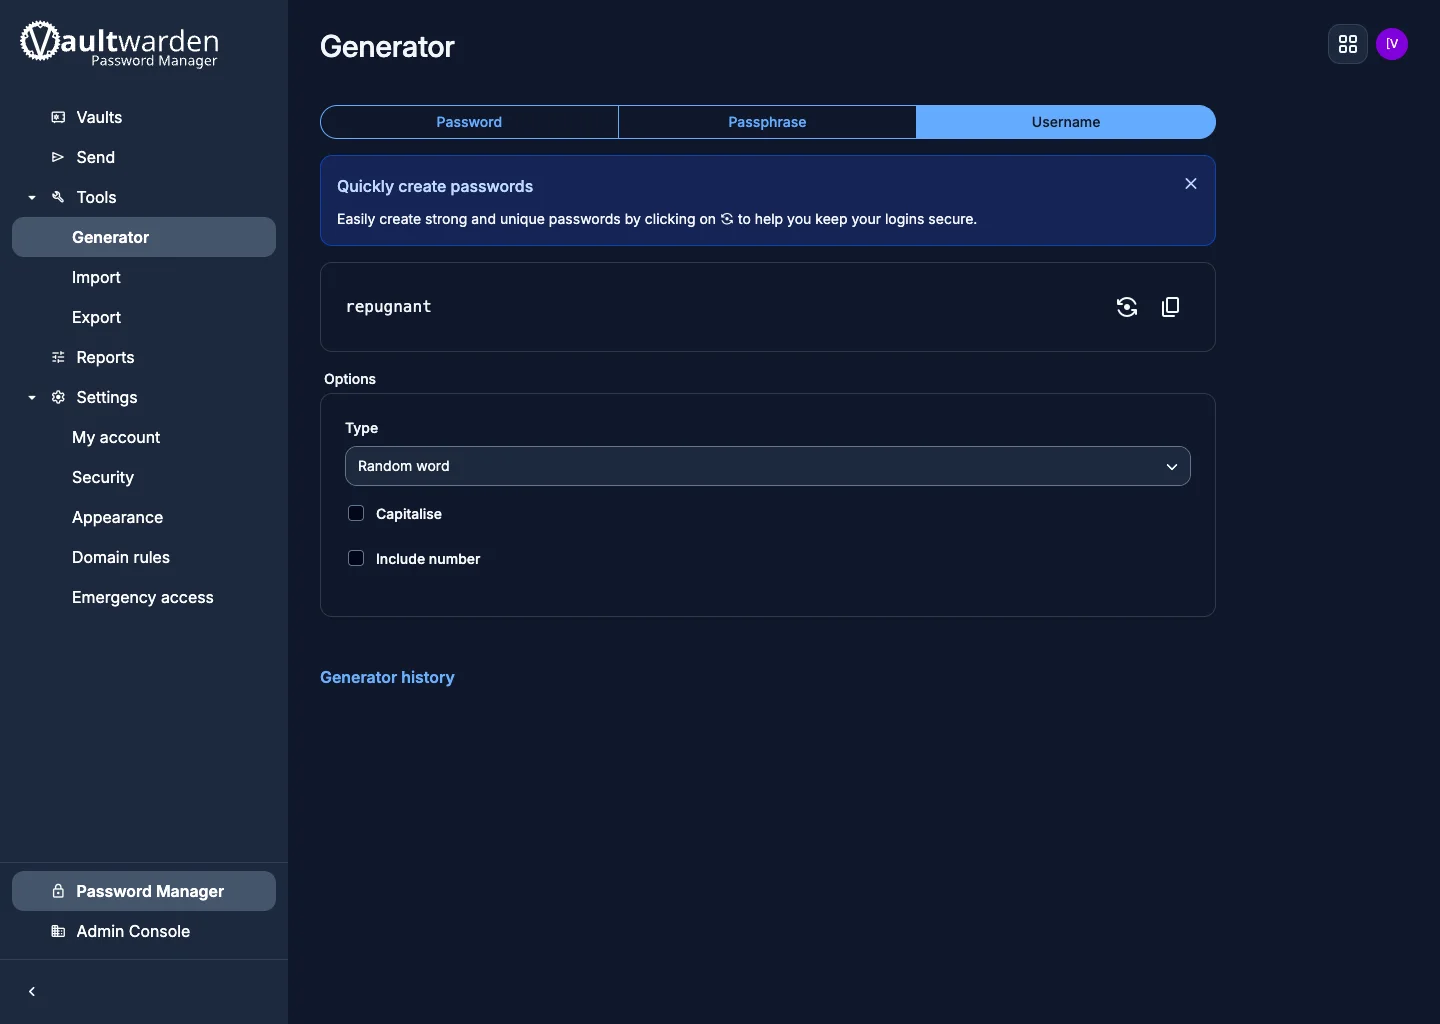This screenshot has width=1440, height=1024.
Task: Click the Vaults icon in sidebar
Action: [x=58, y=117]
